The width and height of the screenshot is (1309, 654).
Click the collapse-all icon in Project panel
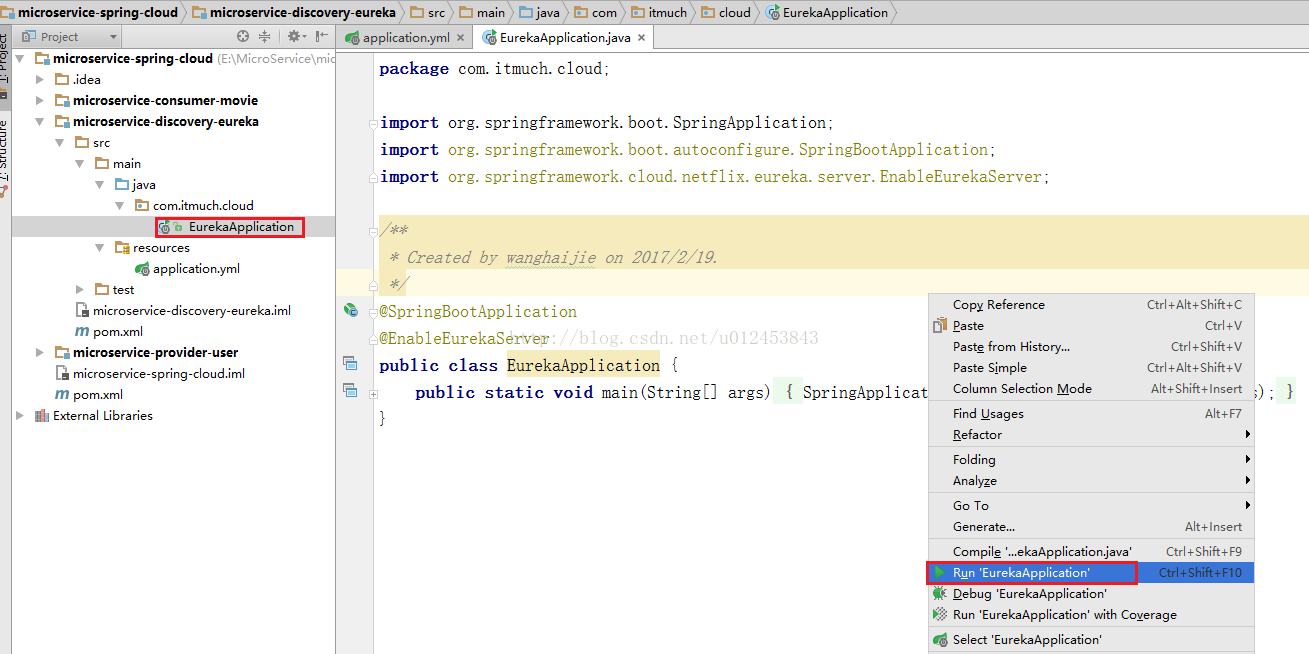point(264,37)
